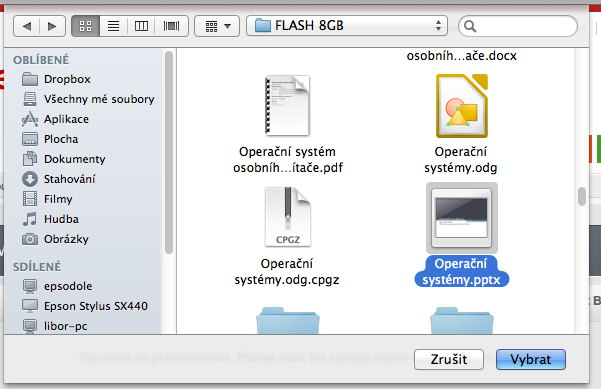Click the Všechny mé soubory icon
Image resolution: width=601 pixels, height=389 pixels.
[x=30, y=99]
